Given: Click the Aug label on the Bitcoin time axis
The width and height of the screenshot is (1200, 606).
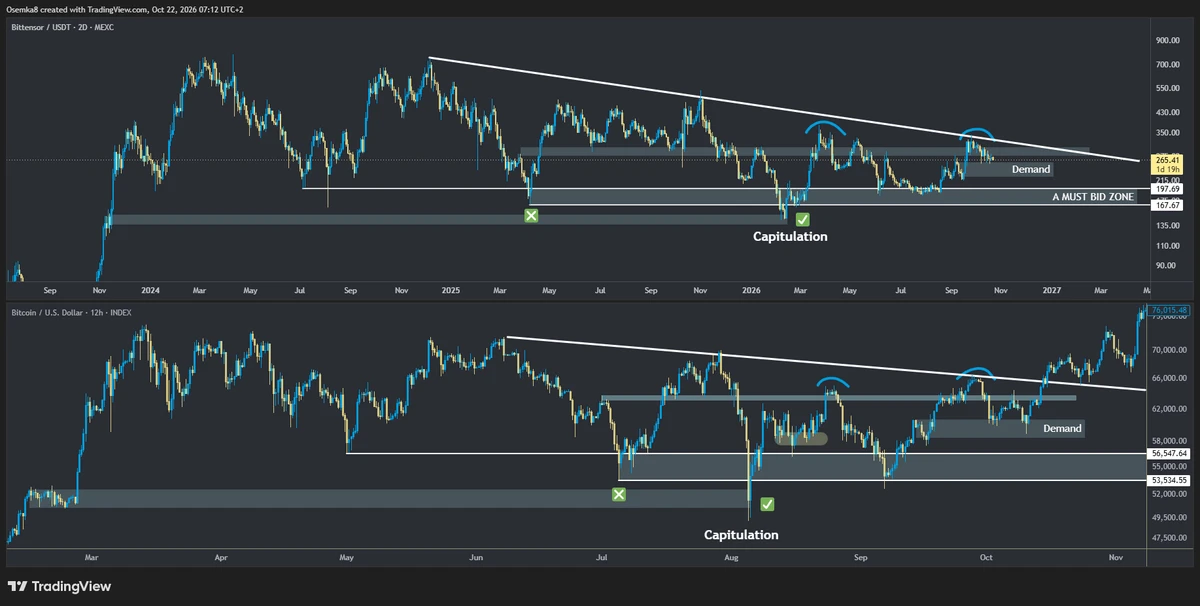Looking at the screenshot, I should [x=731, y=556].
